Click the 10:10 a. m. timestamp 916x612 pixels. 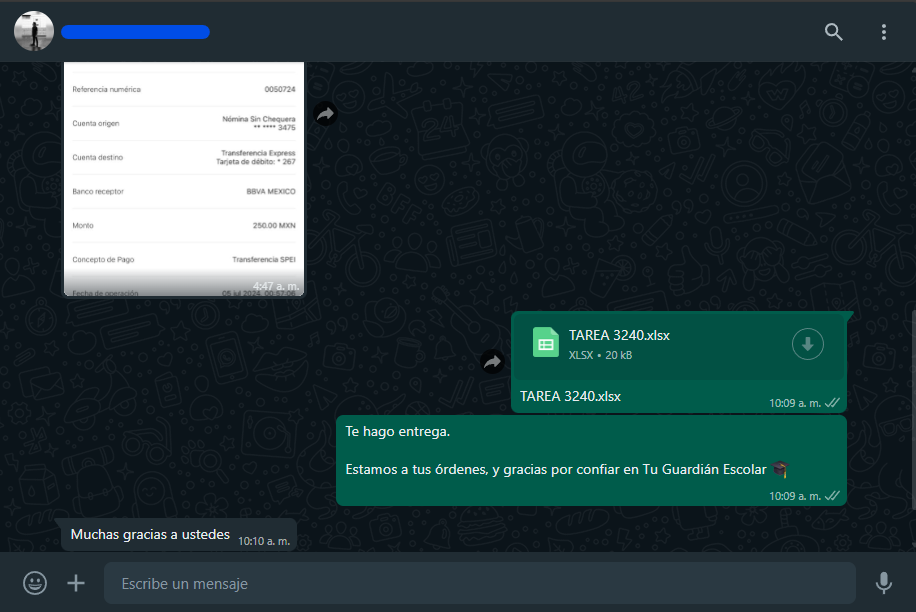point(264,541)
